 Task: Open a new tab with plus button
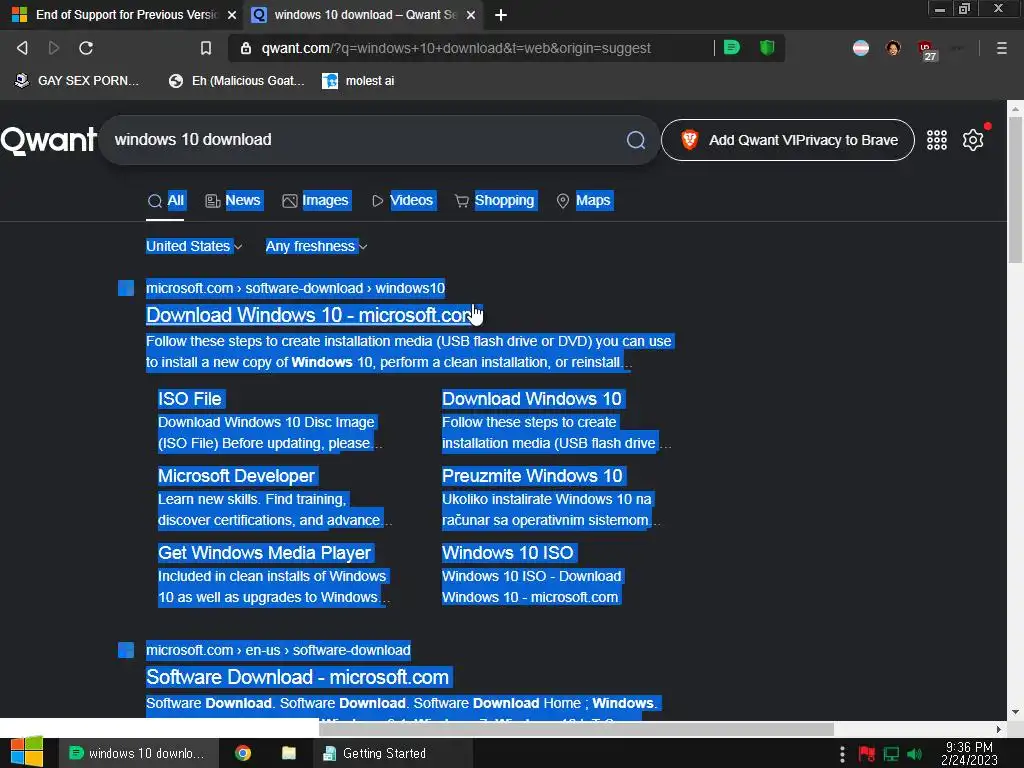(501, 15)
